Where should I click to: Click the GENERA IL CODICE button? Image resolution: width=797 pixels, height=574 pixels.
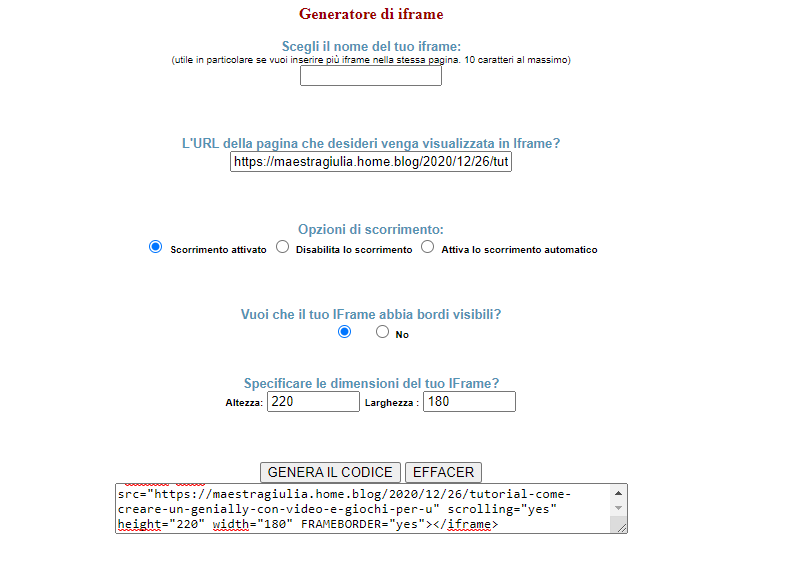click(x=330, y=472)
